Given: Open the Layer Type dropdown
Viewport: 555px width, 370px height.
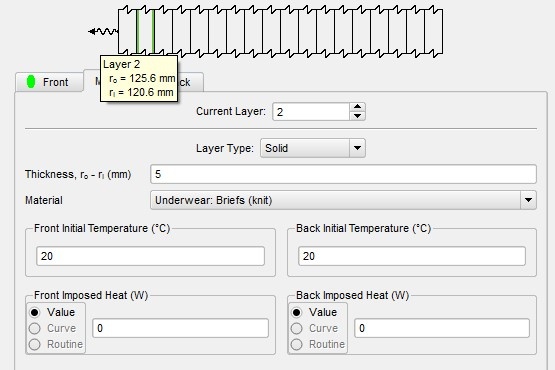Looking at the screenshot, I should pos(313,148).
